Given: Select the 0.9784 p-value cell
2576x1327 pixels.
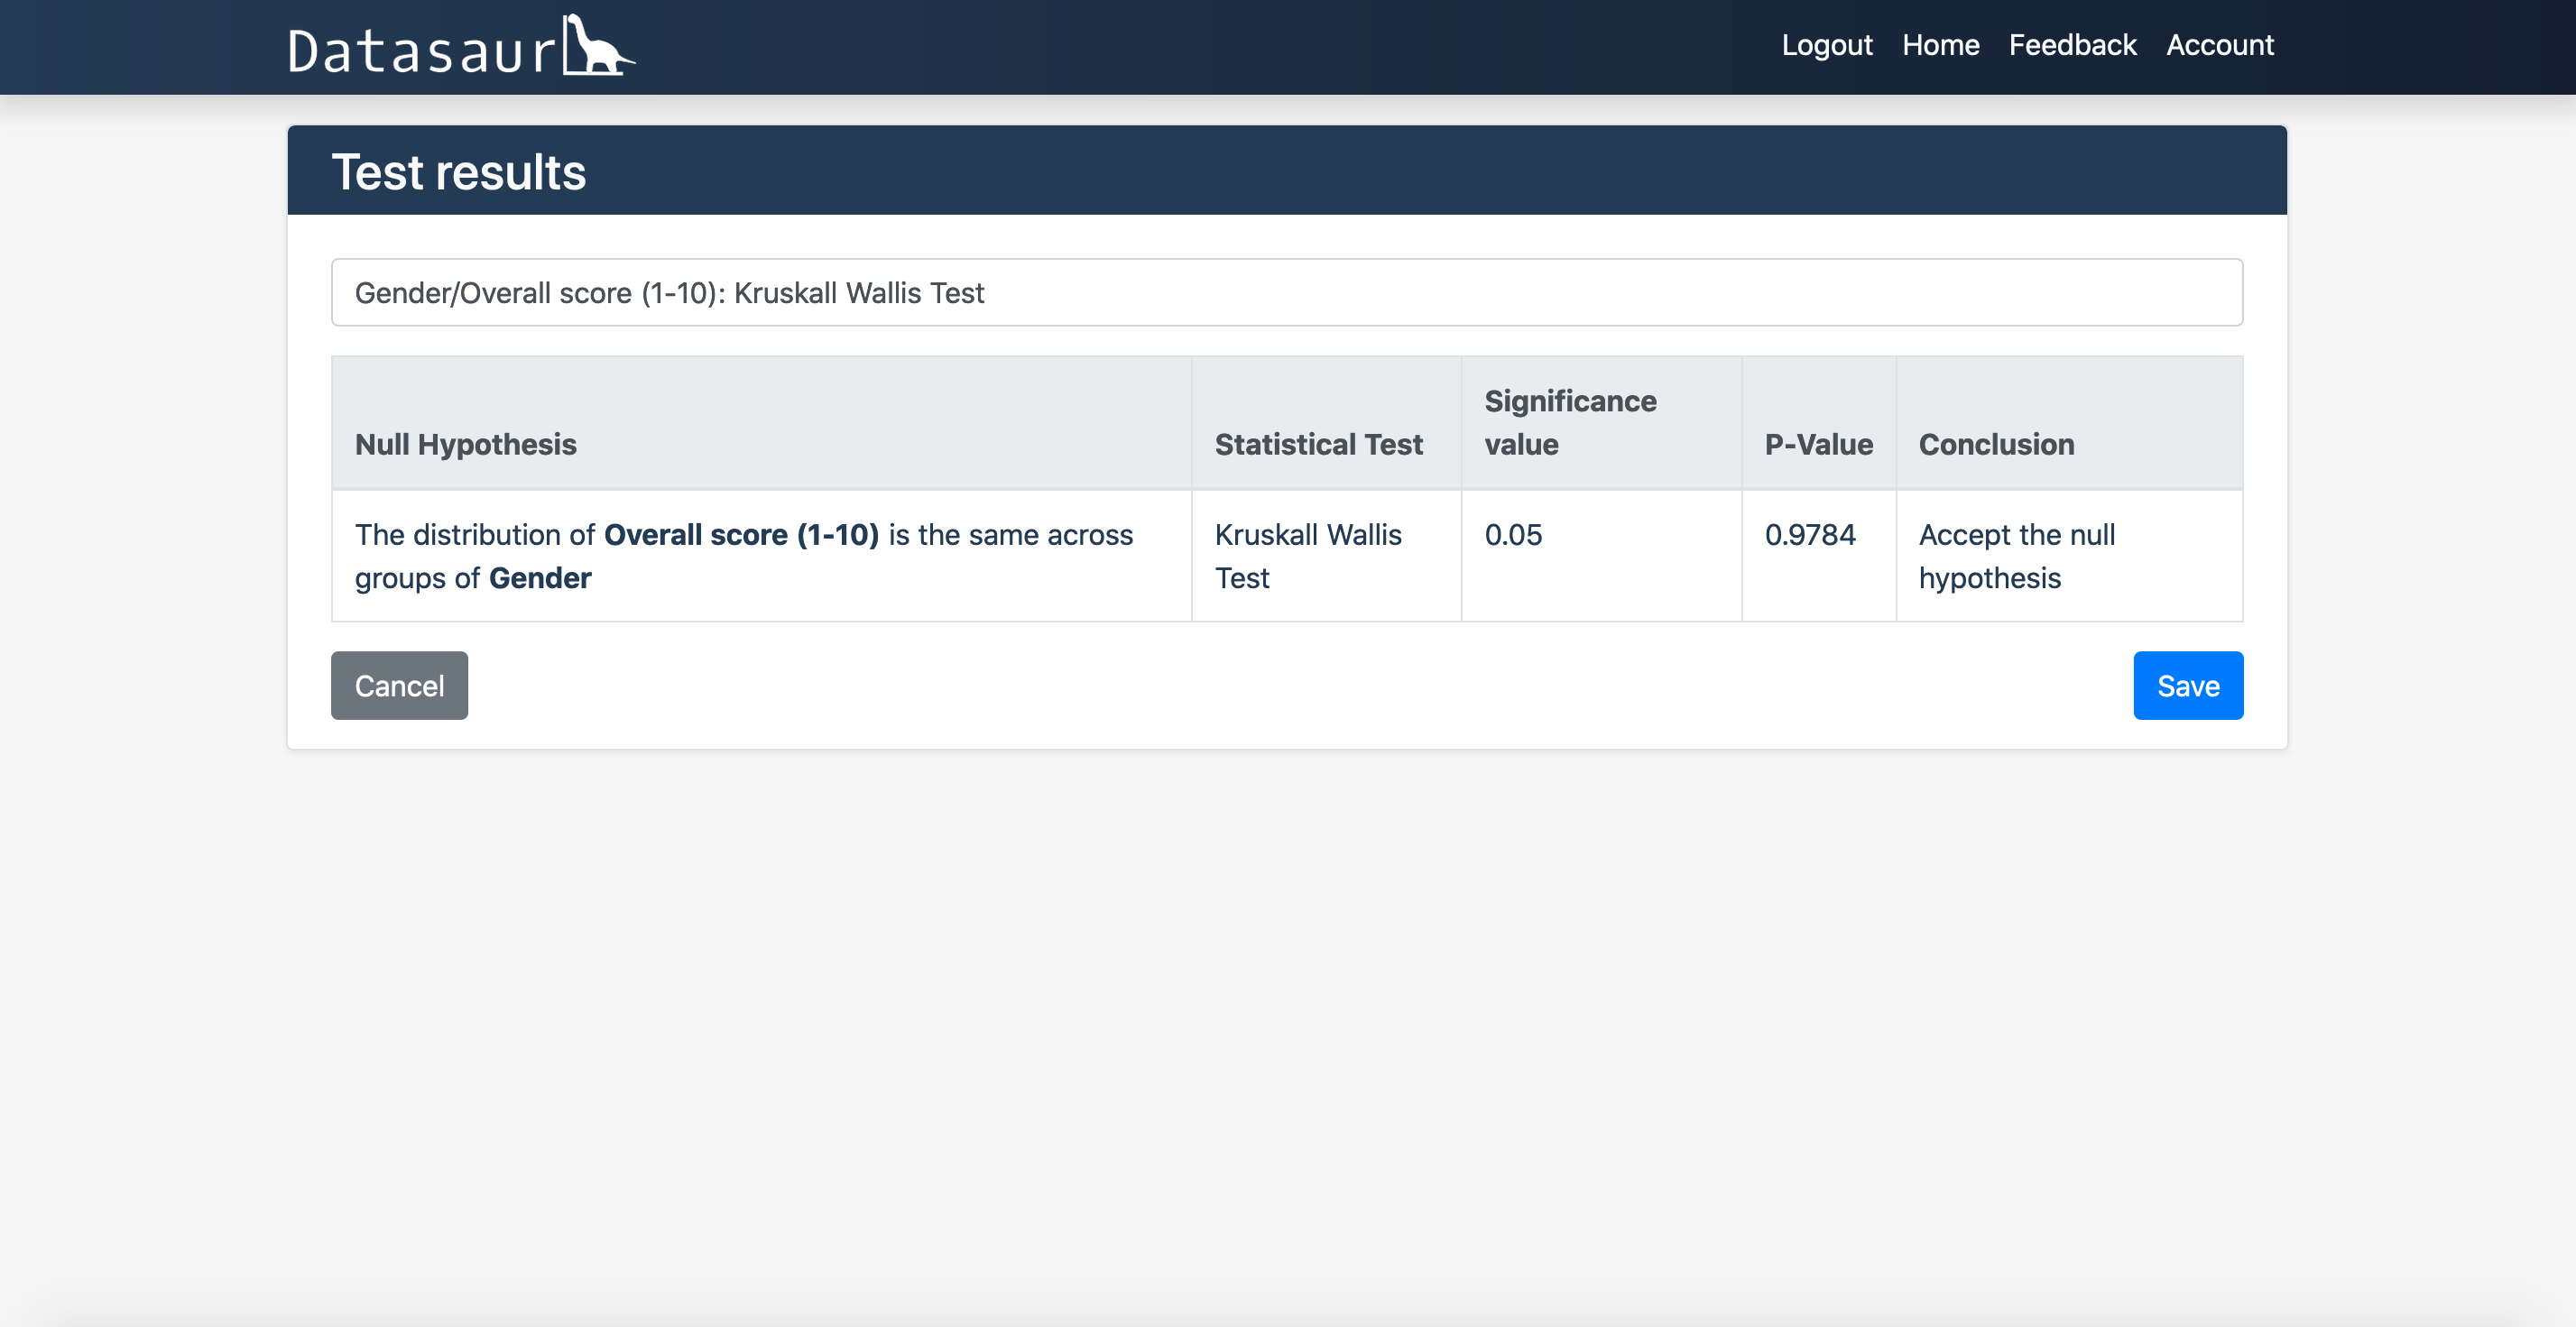Looking at the screenshot, I should click(1809, 535).
